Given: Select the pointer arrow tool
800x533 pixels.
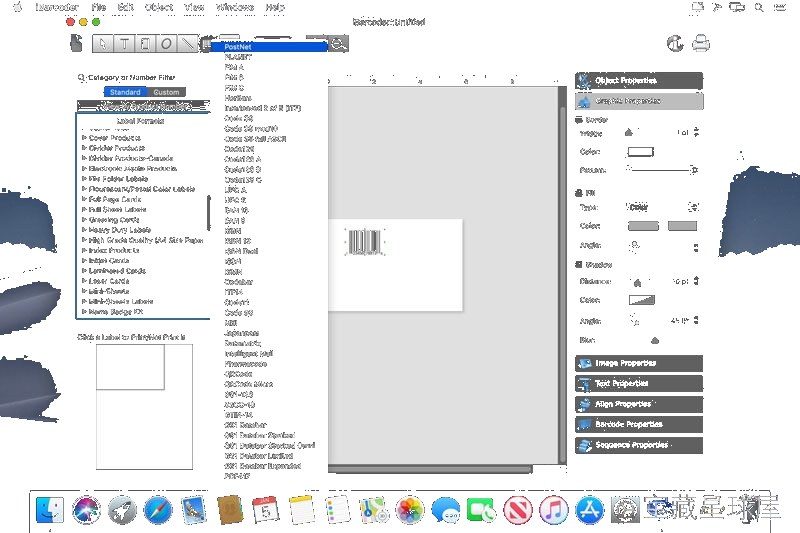Looking at the screenshot, I should (x=103, y=44).
